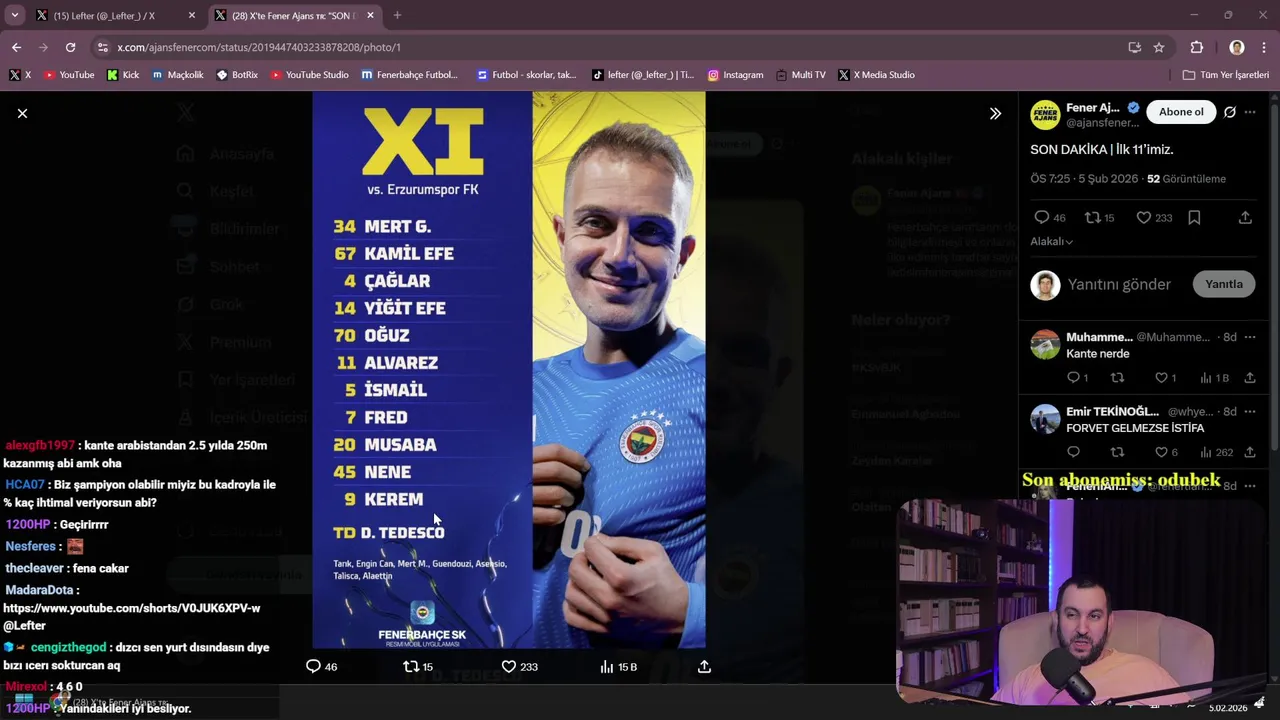Open more options on Muhamme...'s comment
1280x720 pixels.
point(1250,338)
